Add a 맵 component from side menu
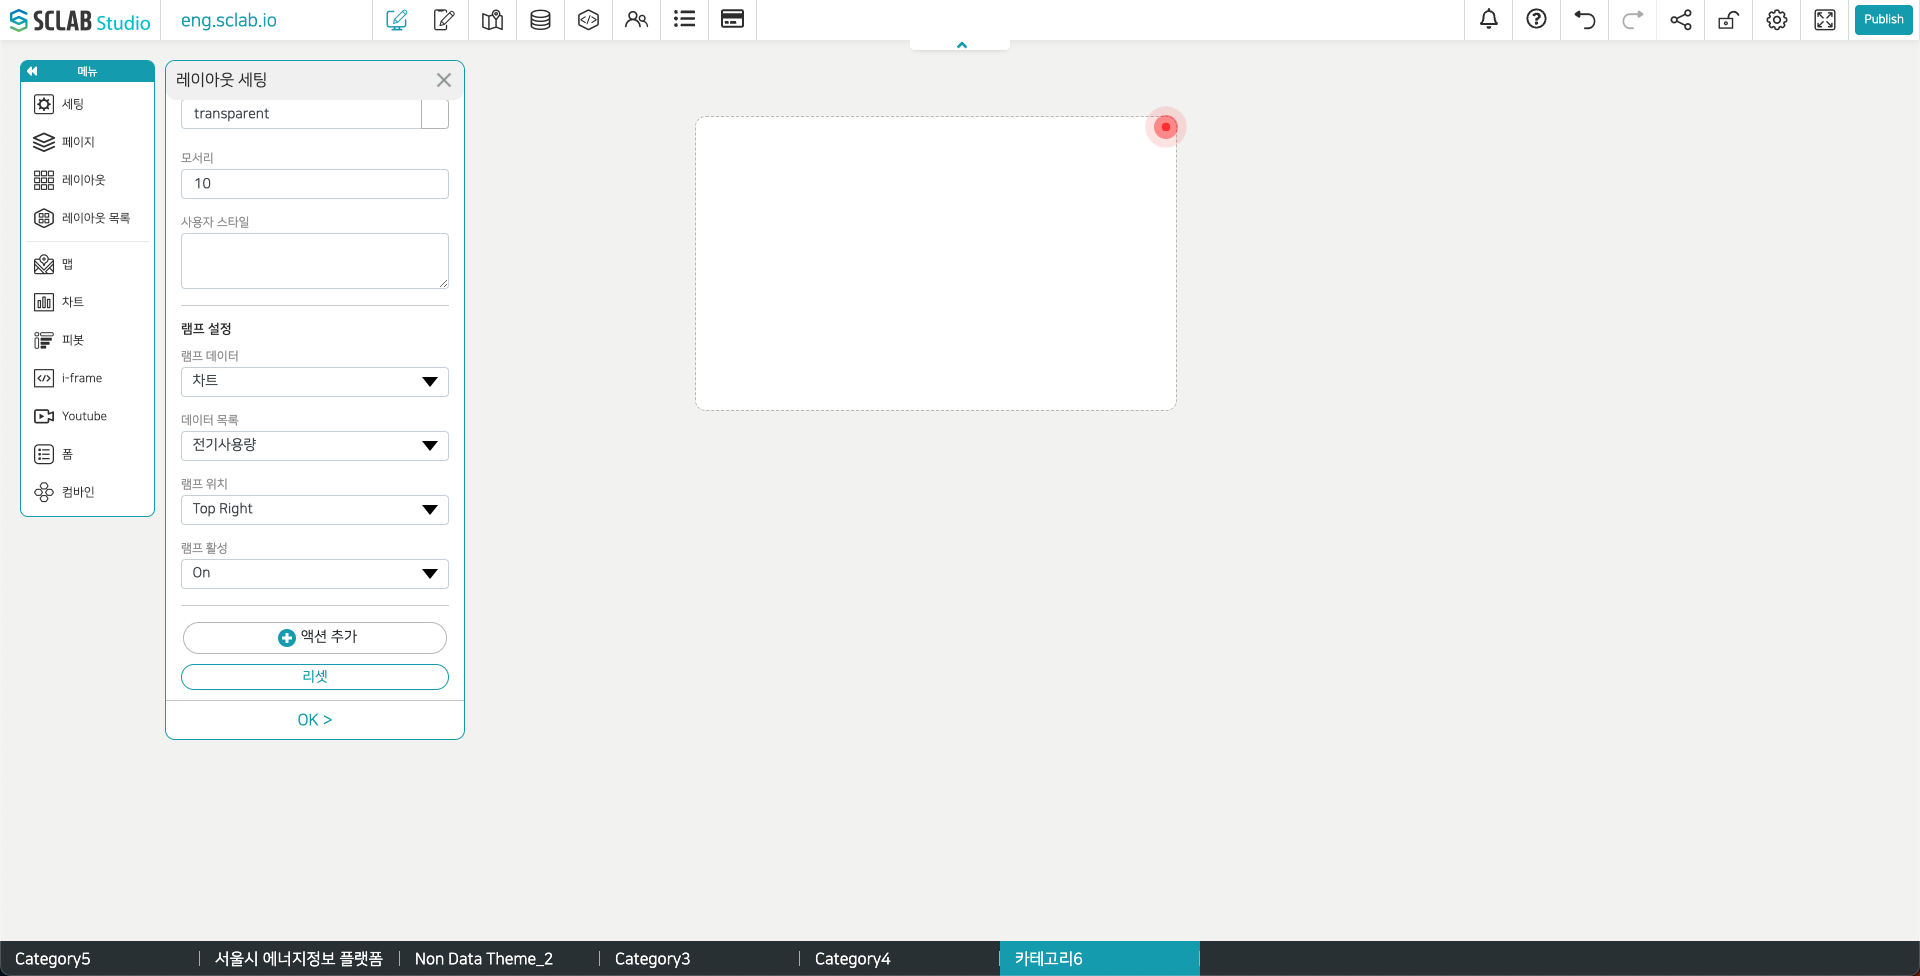This screenshot has width=1920, height=976. [x=87, y=264]
